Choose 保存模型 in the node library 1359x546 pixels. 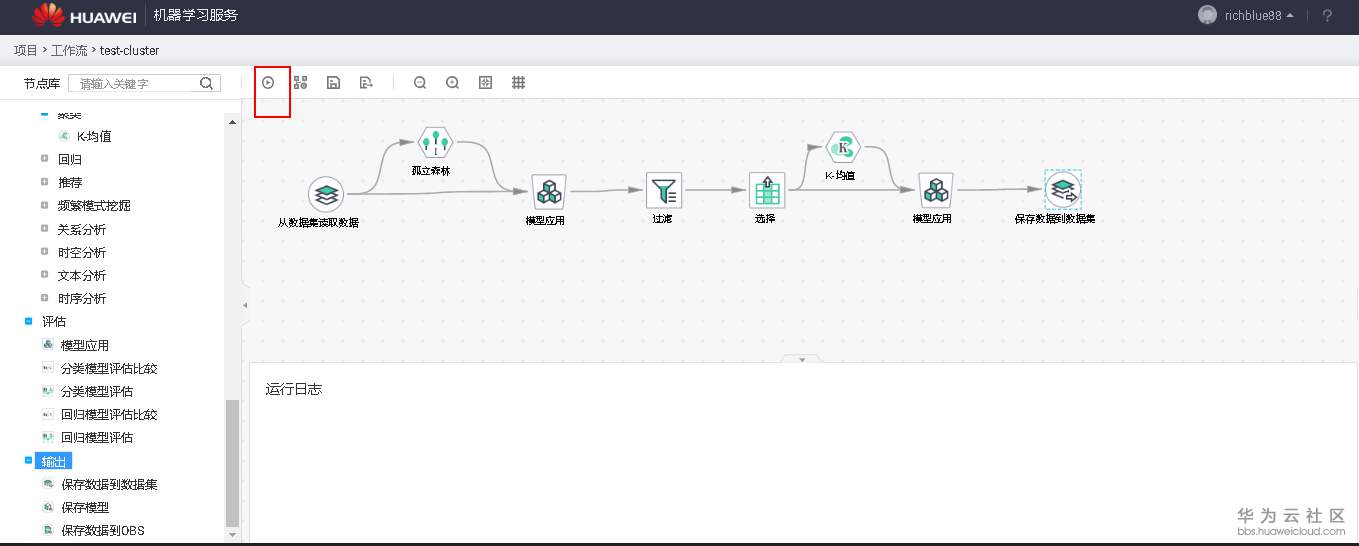tap(85, 507)
